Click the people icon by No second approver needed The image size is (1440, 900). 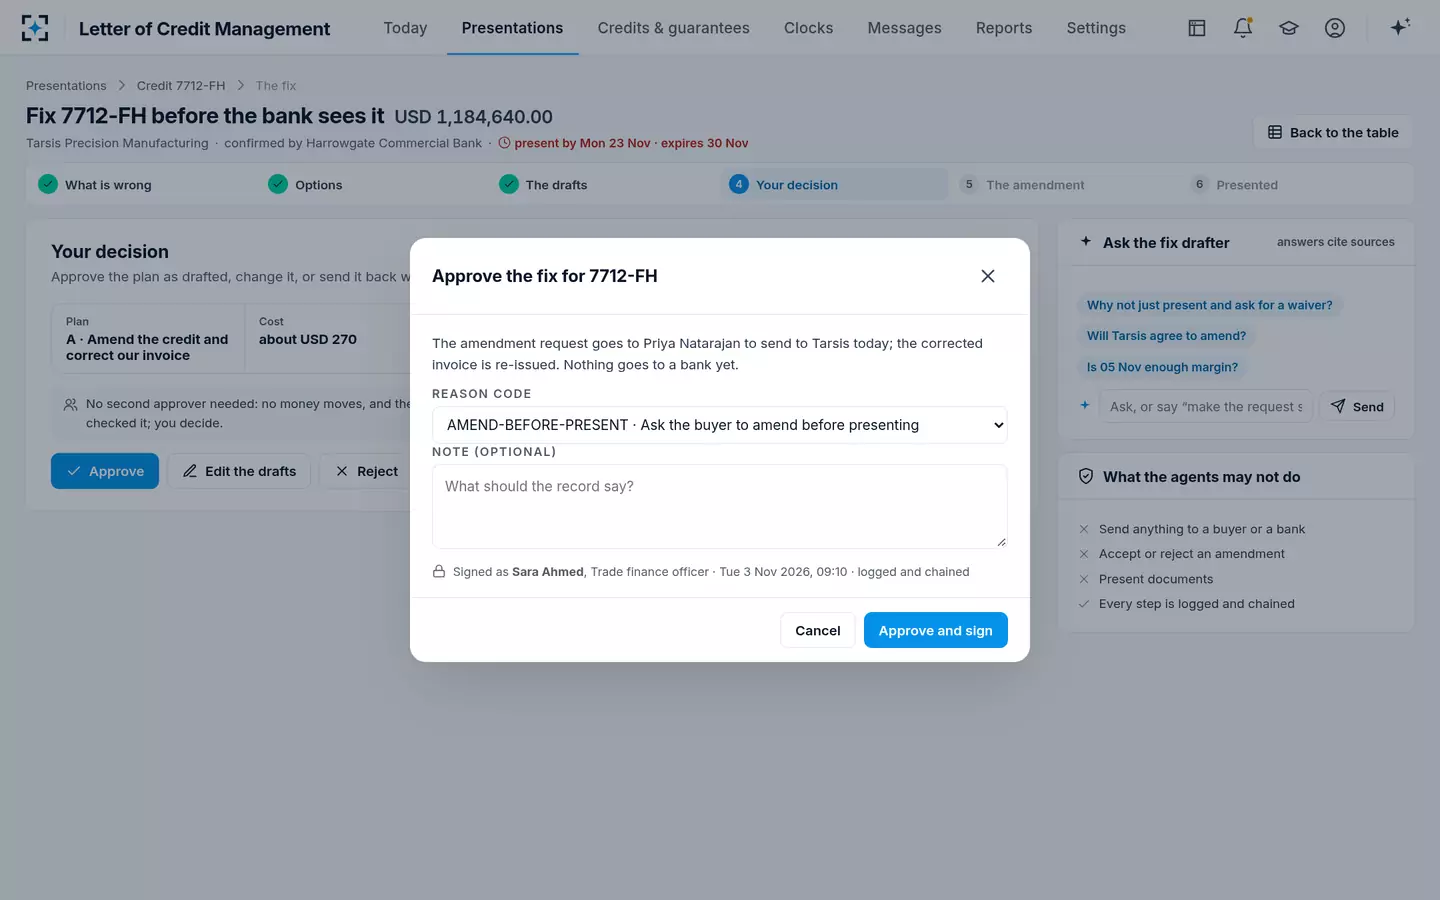pos(71,405)
